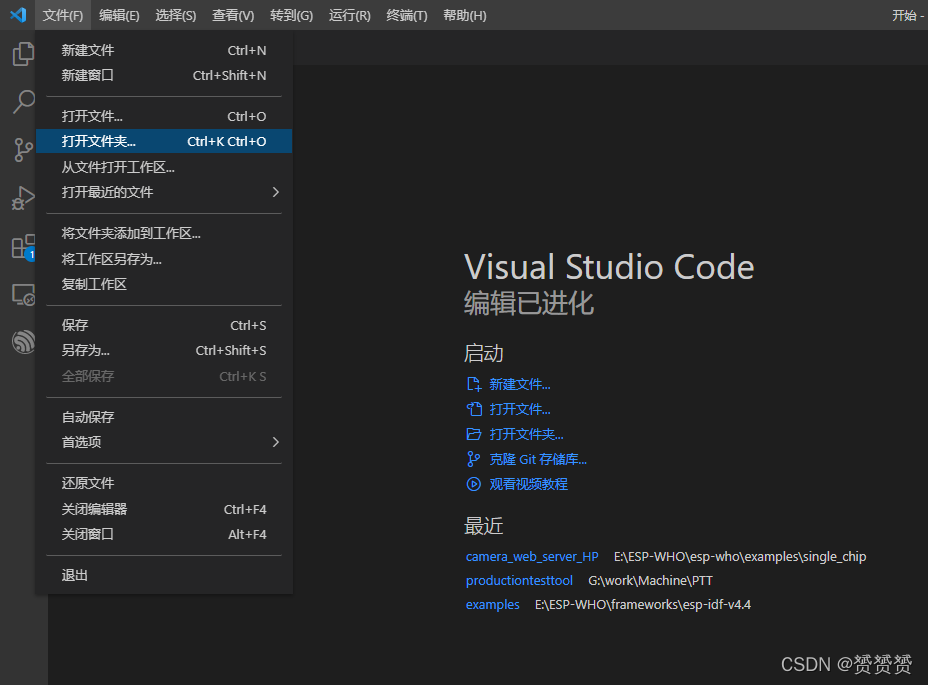Image resolution: width=928 pixels, height=685 pixels.
Task: Choose 从文件打开工作区... entry
Action: [164, 167]
